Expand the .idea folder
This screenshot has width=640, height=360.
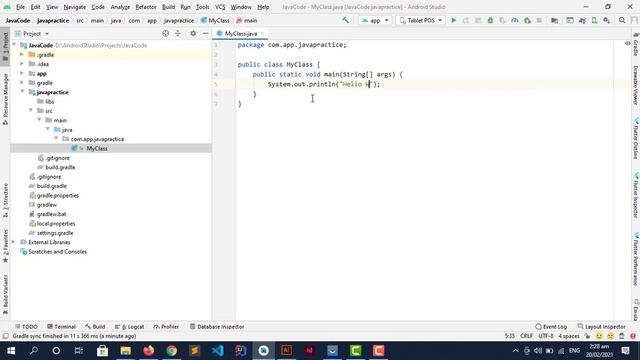pos(22,64)
